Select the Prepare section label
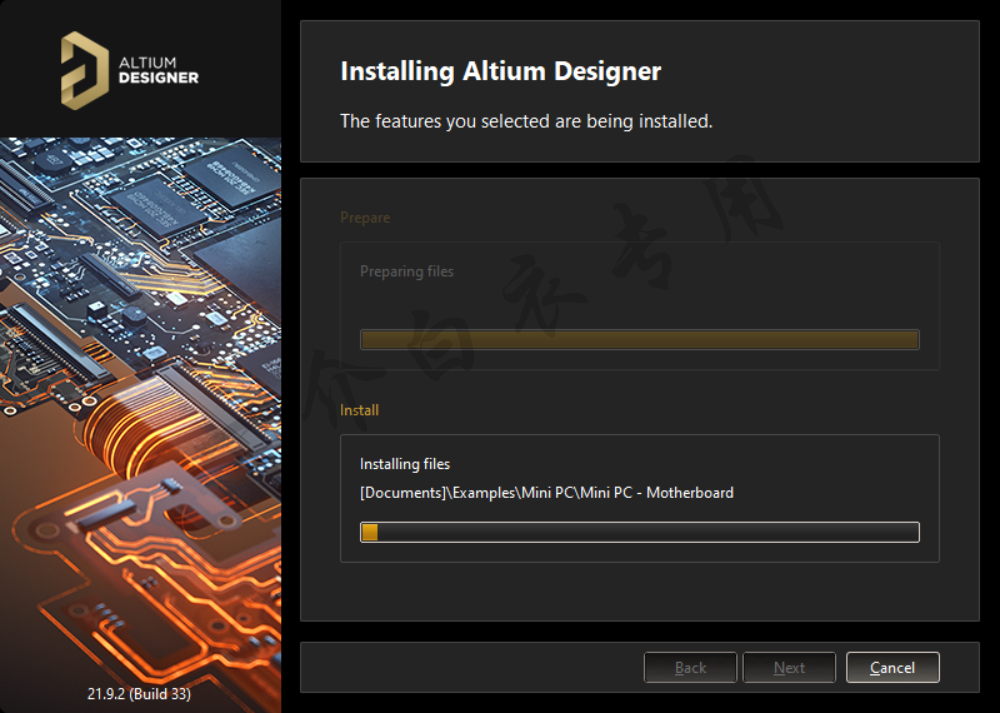The image size is (1000, 713). click(x=365, y=218)
